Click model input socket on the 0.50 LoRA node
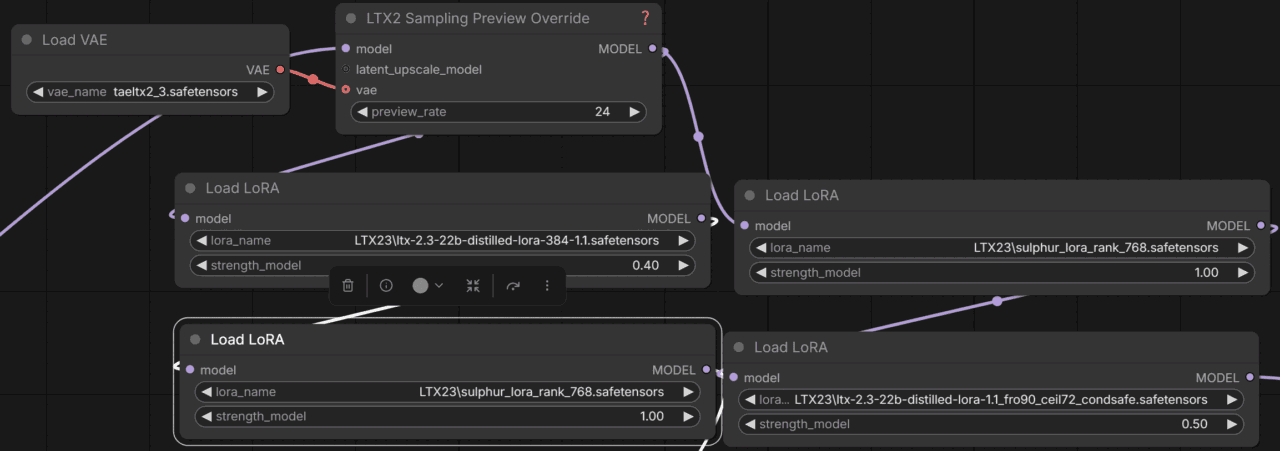Viewport: 1280px width, 451px height. click(x=733, y=377)
